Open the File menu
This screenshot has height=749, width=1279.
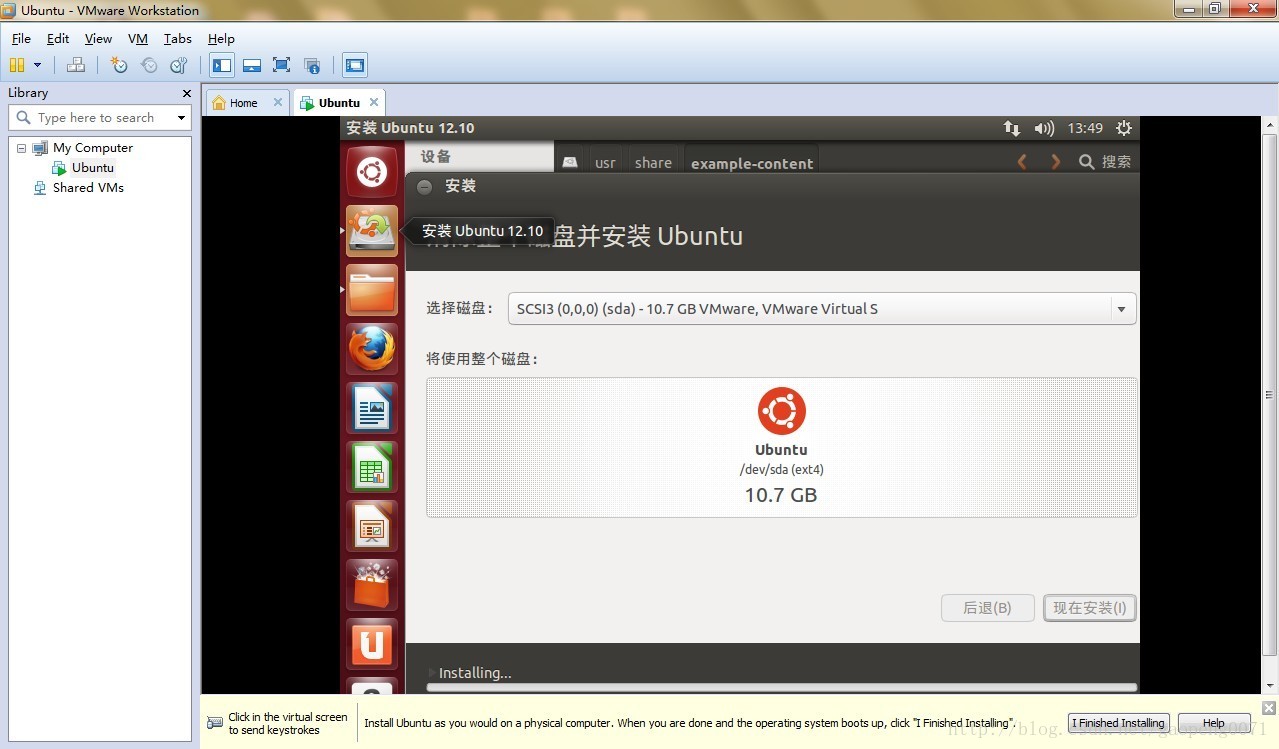tap(21, 38)
